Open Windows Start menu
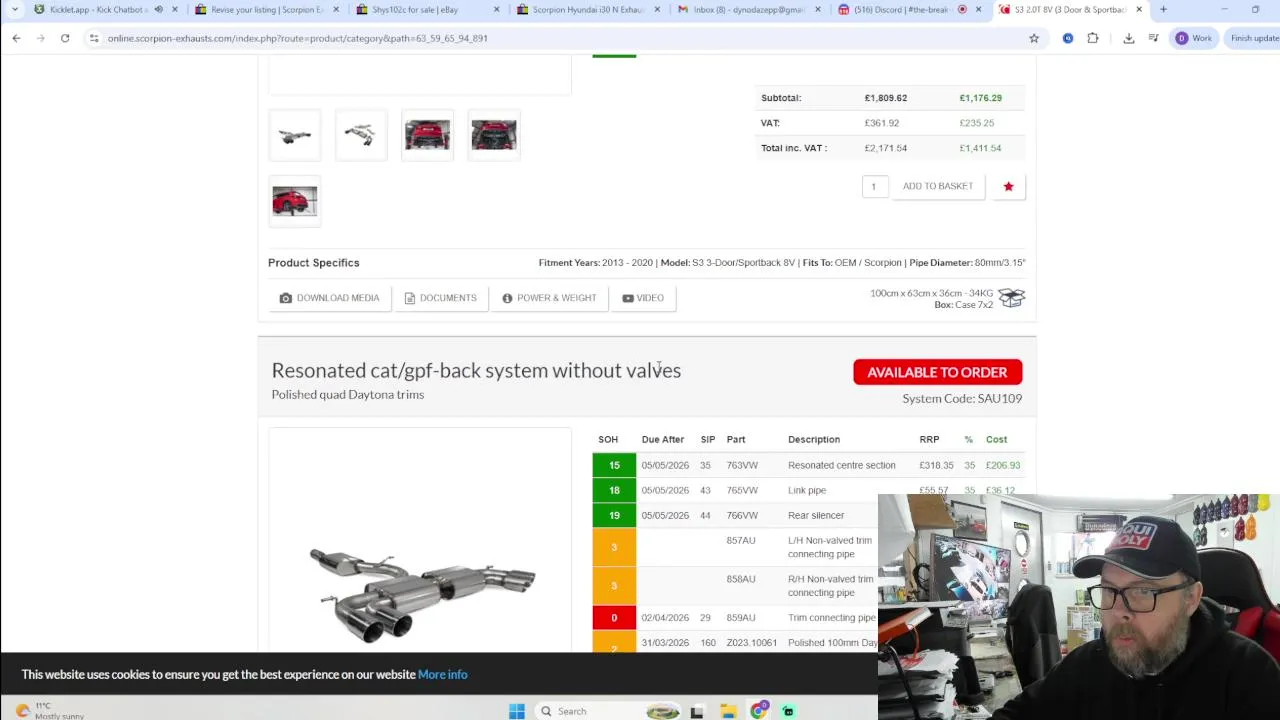This screenshot has width=1280, height=720. coord(517,711)
